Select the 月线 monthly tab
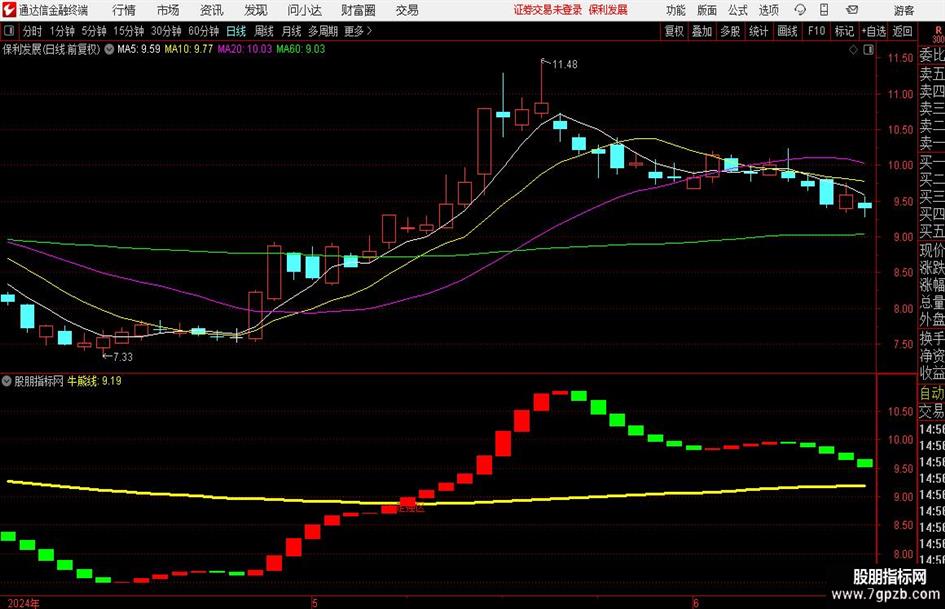This screenshot has width=945, height=609. [x=292, y=31]
